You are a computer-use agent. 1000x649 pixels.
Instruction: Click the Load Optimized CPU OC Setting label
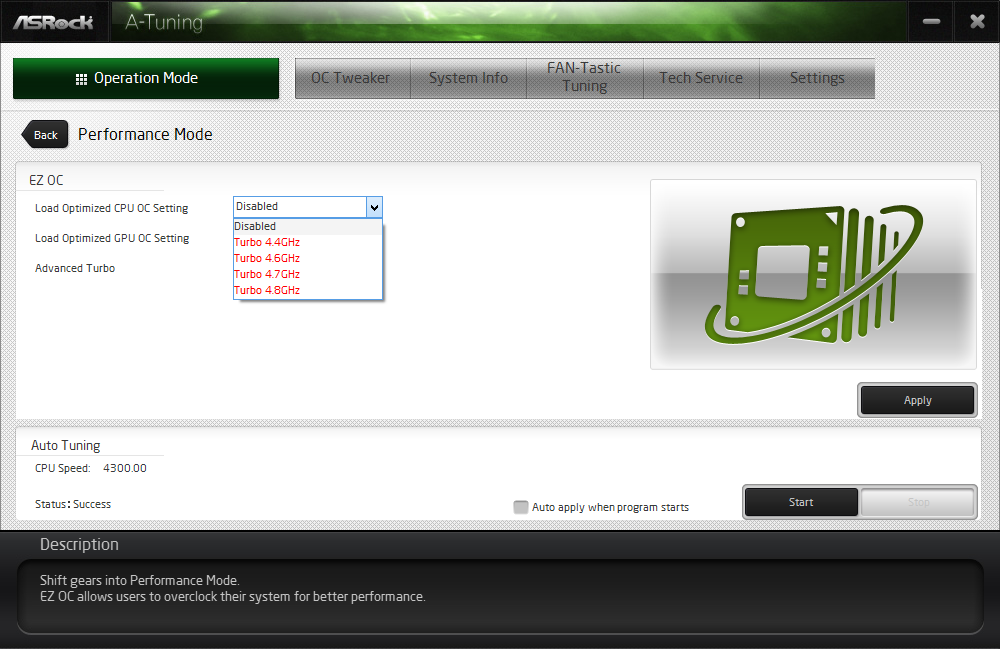(112, 208)
